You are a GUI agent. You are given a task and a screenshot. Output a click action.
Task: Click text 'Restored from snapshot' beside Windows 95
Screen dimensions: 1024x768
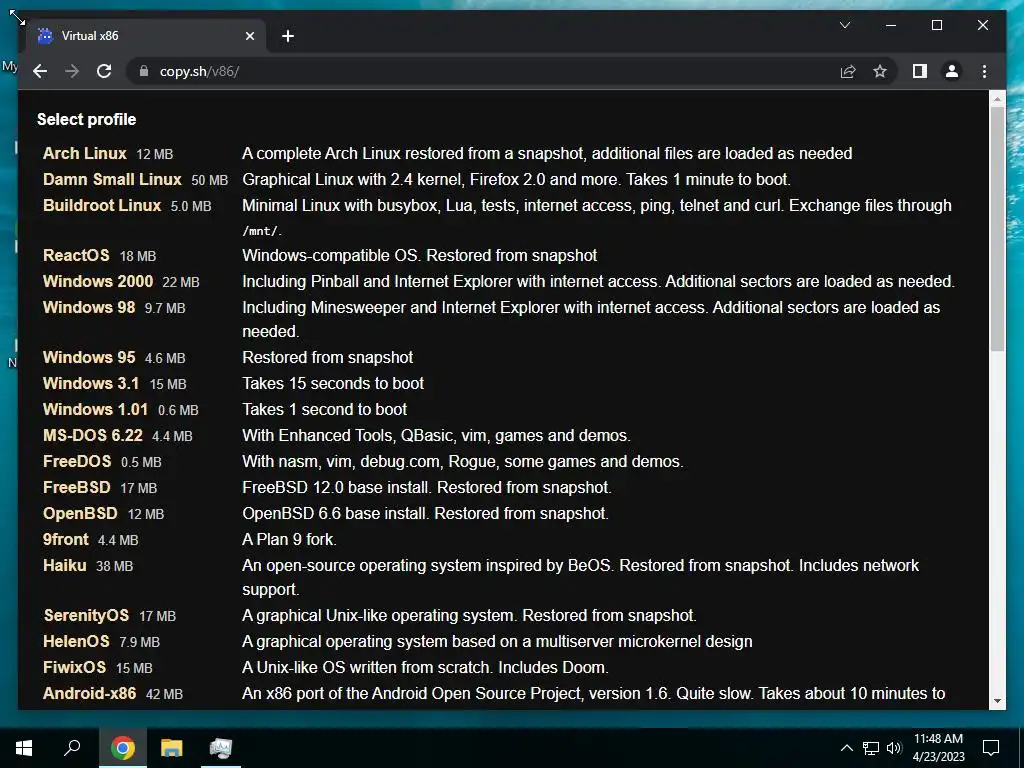(x=328, y=357)
